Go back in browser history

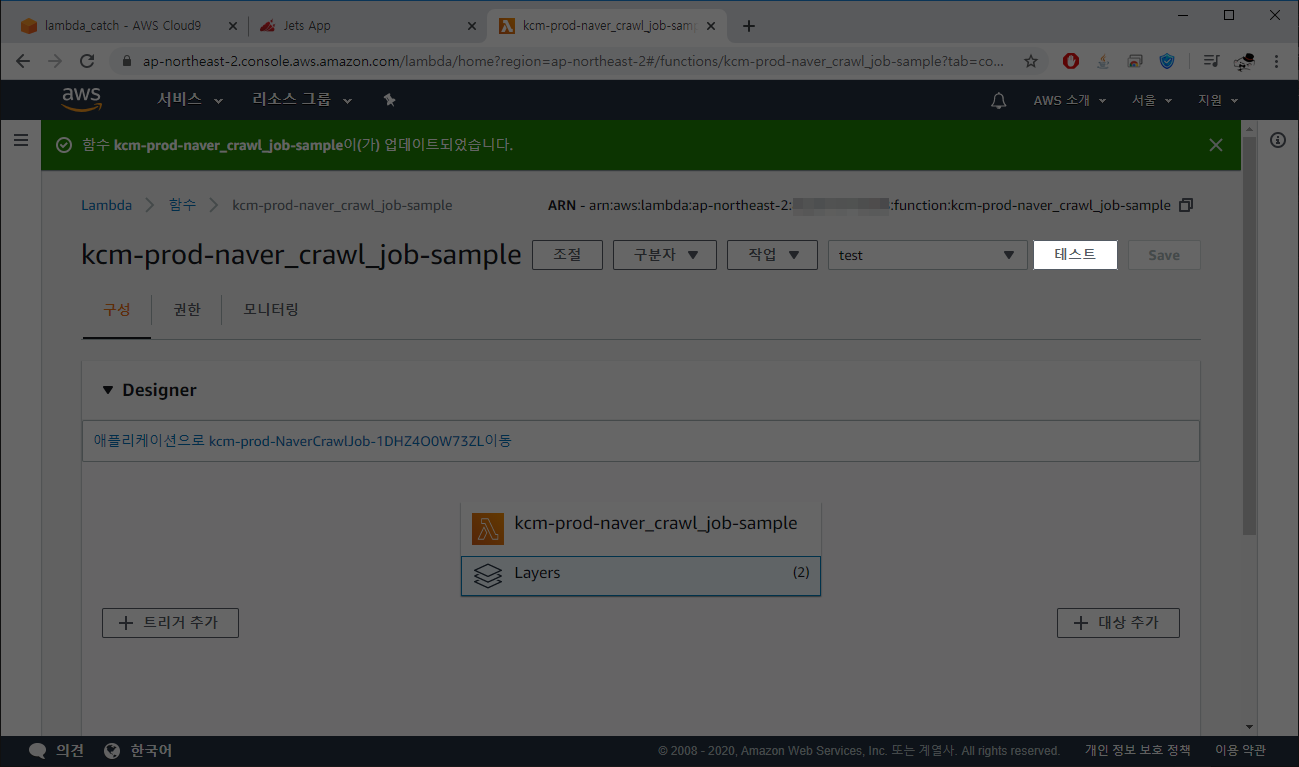pyautogui.click(x=23, y=61)
